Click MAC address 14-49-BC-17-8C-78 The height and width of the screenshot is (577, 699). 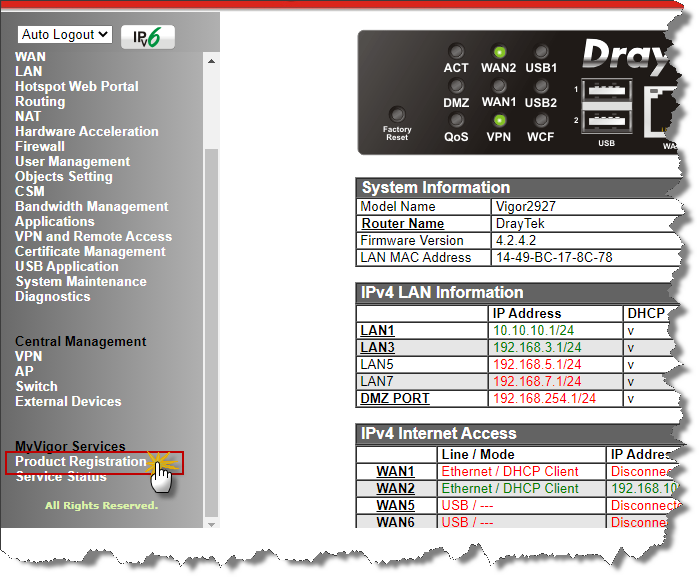tap(554, 257)
